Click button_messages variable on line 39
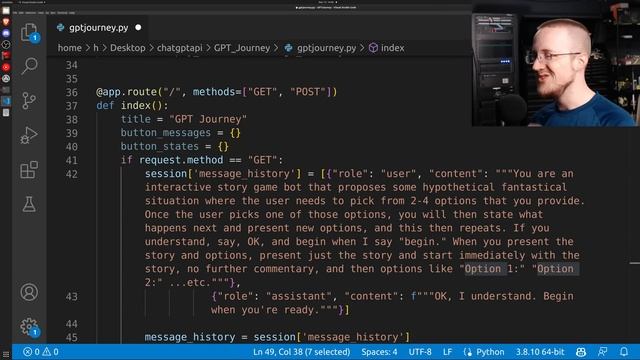This screenshot has height=360, width=640. [165, 133]
